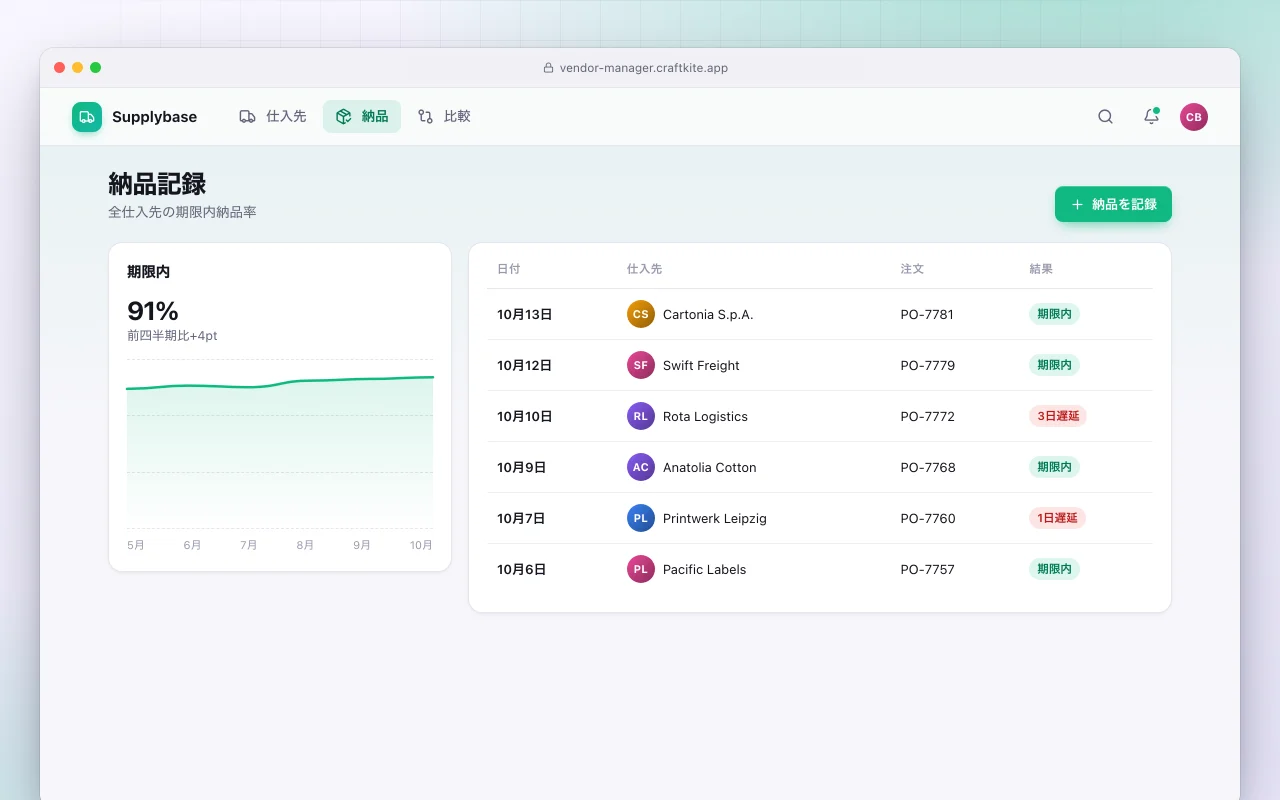
Task: Open order PO-7781 link
Action: coord(927,314)
